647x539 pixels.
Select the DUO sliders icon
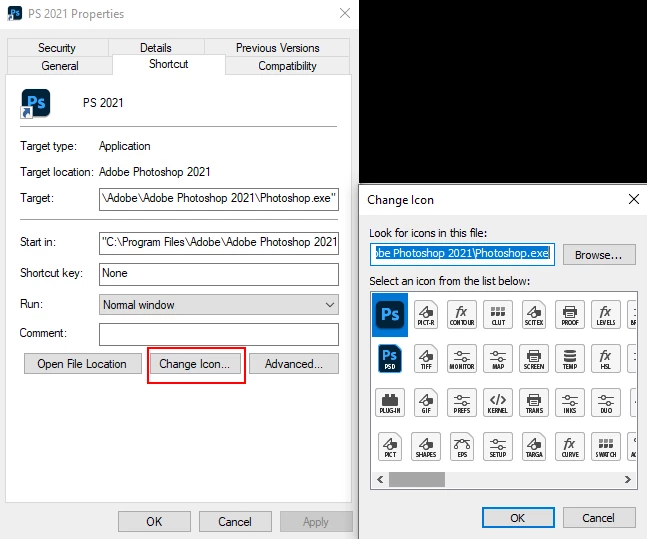coord(606,402)
